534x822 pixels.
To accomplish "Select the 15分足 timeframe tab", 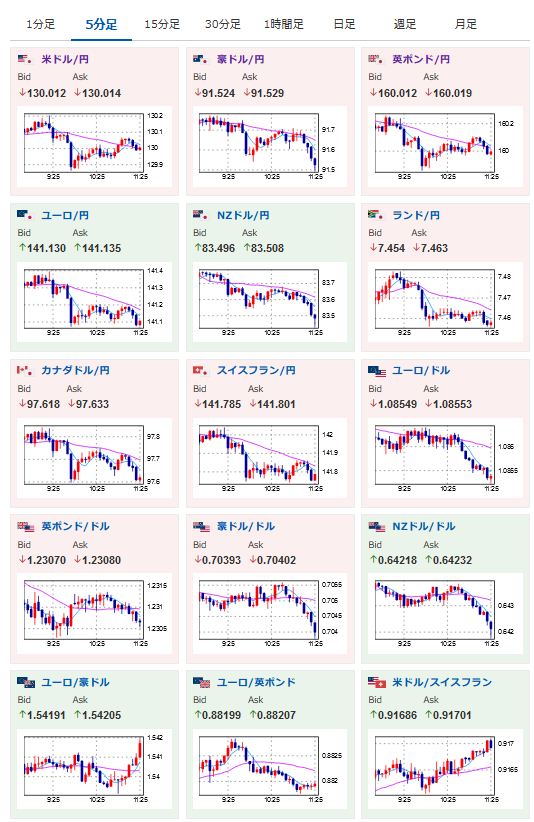I will tap(162, 24).
